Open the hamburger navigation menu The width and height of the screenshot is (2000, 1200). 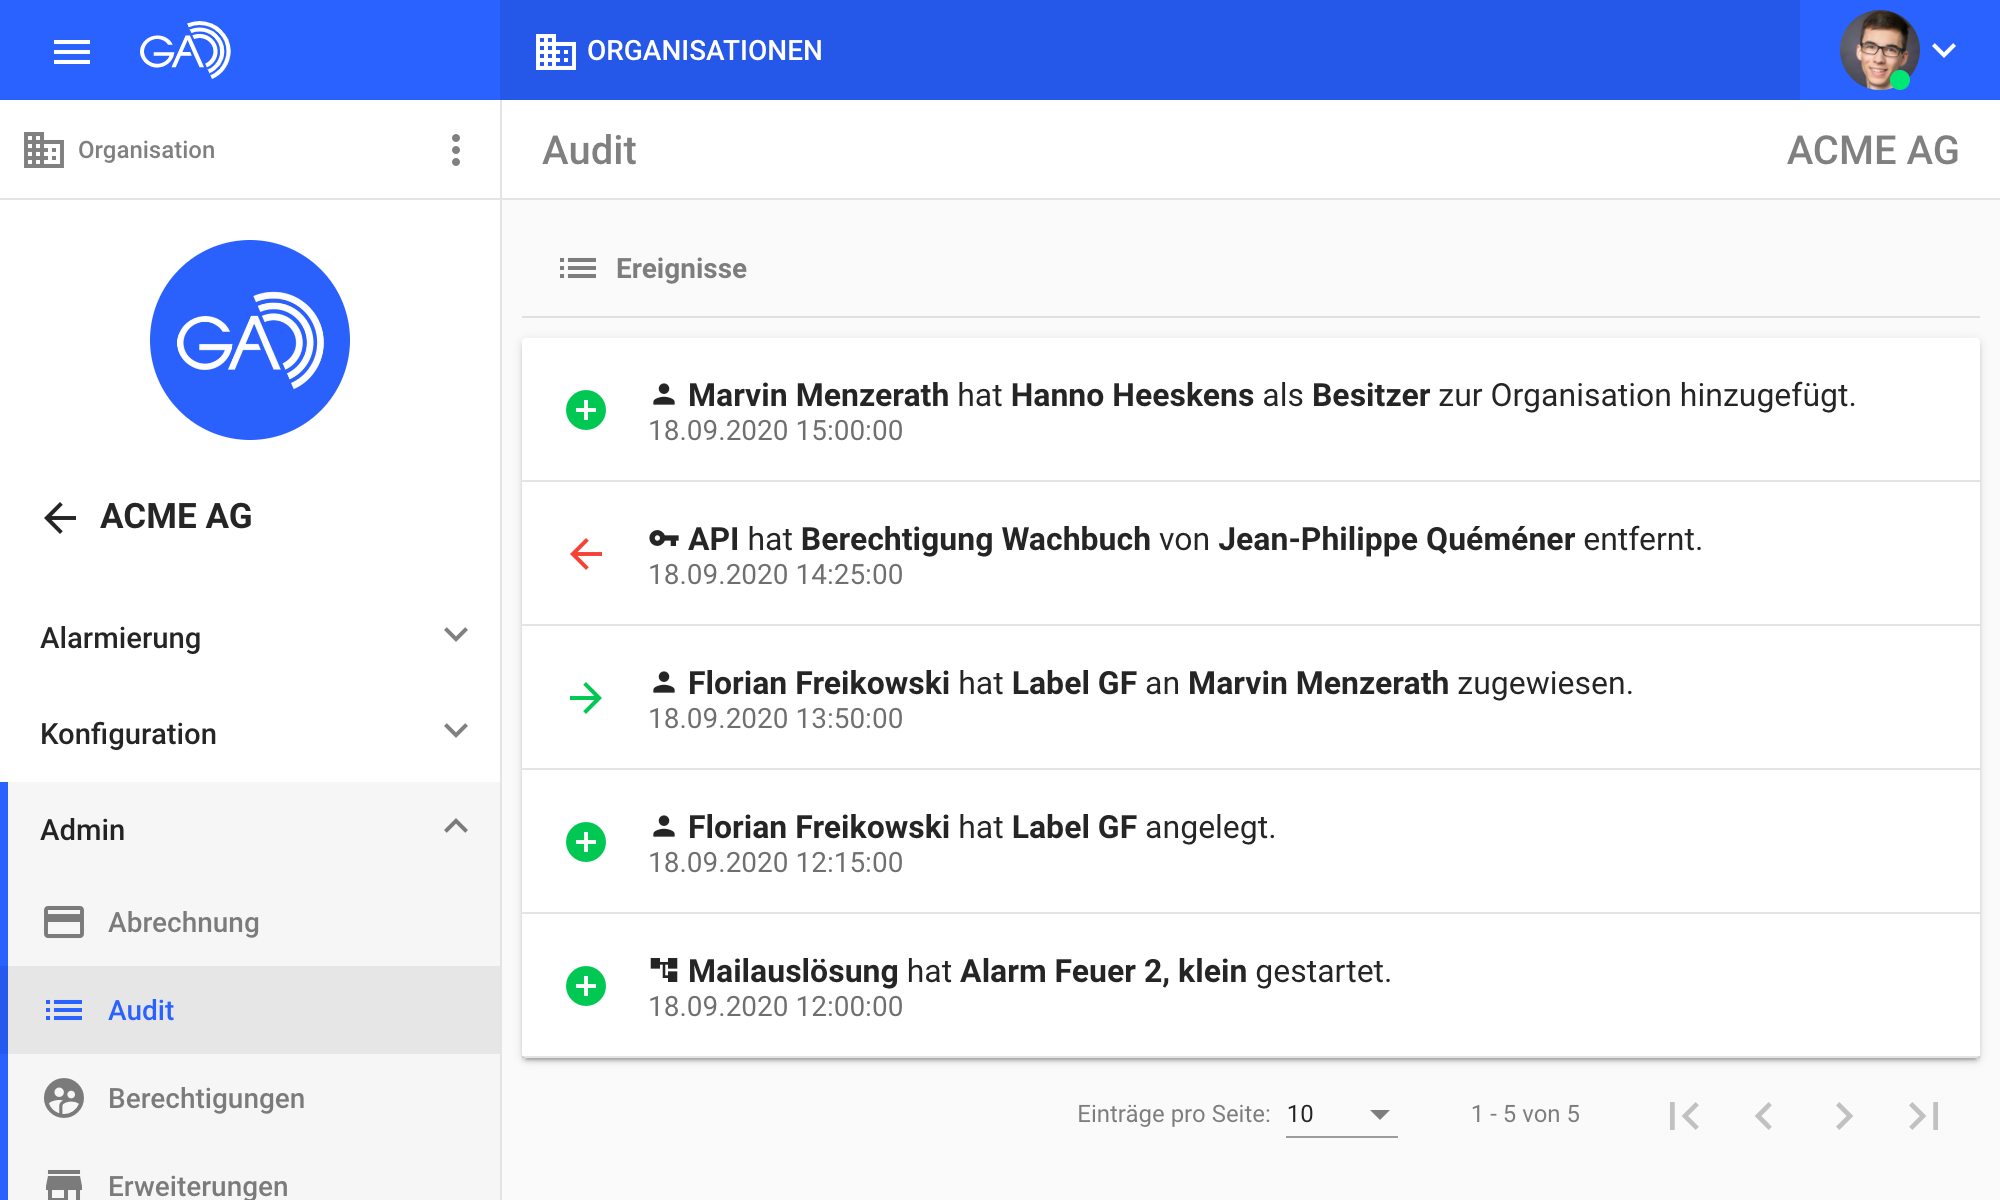point(71,51)
